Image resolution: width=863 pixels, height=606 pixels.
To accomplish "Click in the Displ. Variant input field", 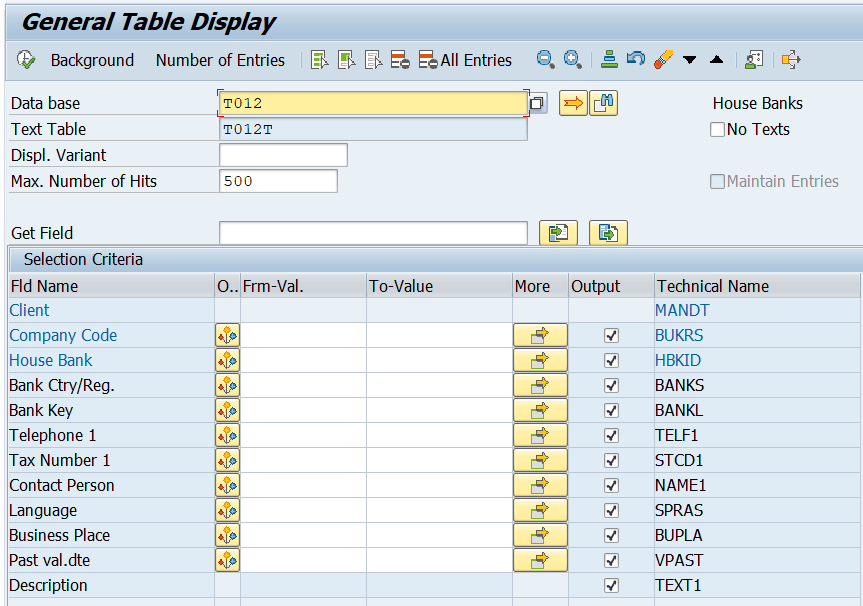I will (x=283, y=155).
